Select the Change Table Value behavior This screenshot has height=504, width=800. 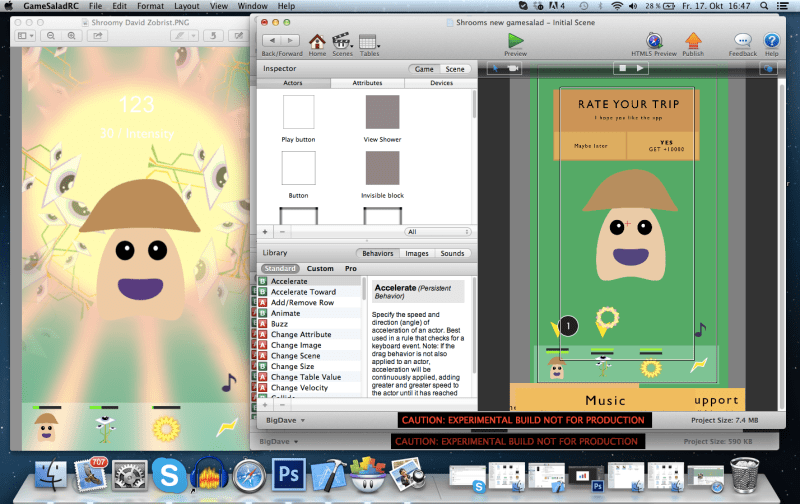[x=309, y=377]
